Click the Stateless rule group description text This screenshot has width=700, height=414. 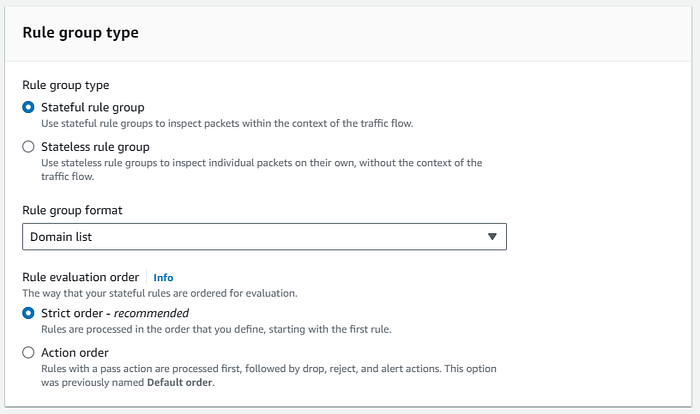pos(261,162)
